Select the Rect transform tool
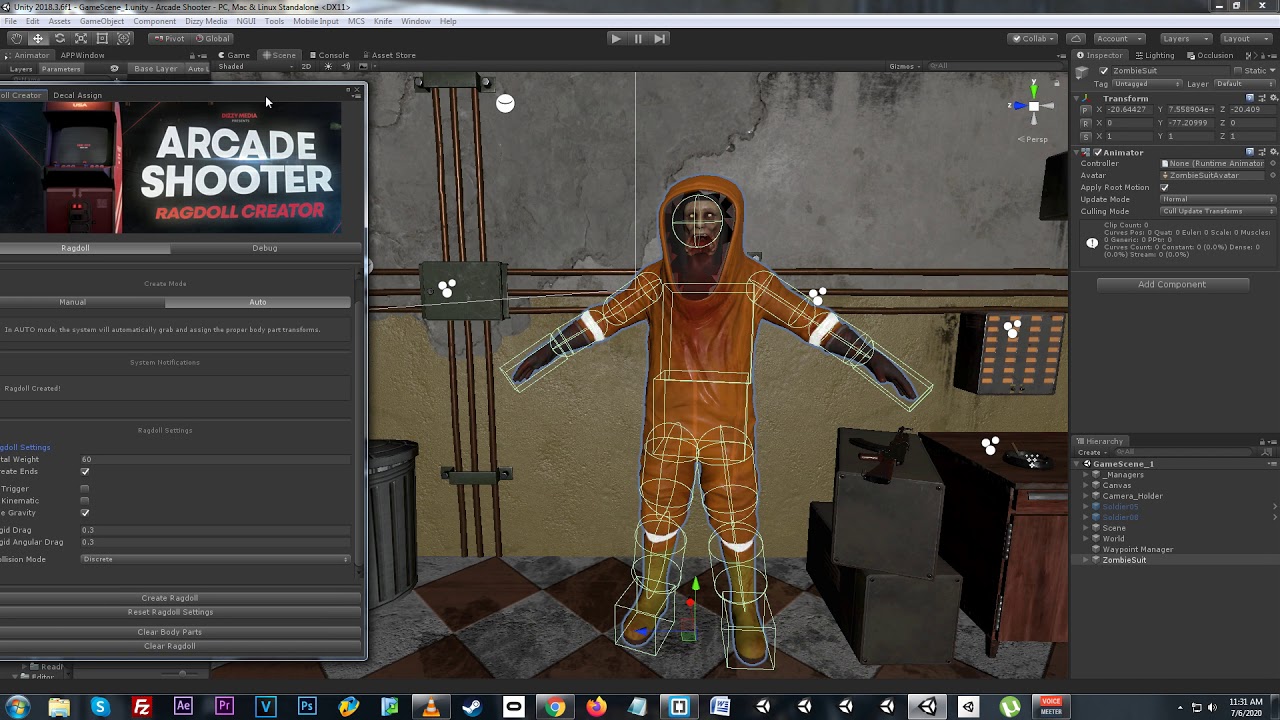This screenshot has height=720, width=1280. 102,38
